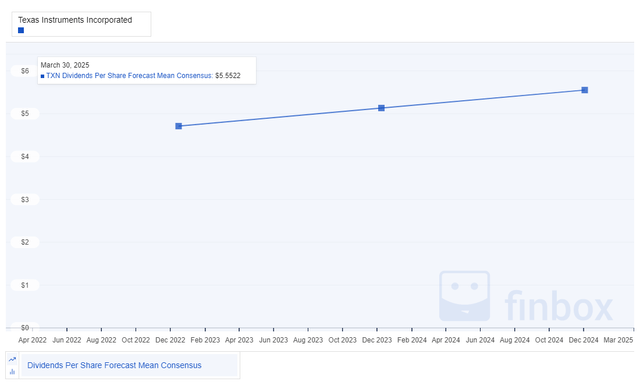Click the $6 y-axis label
640x385 pixels.
25,71
